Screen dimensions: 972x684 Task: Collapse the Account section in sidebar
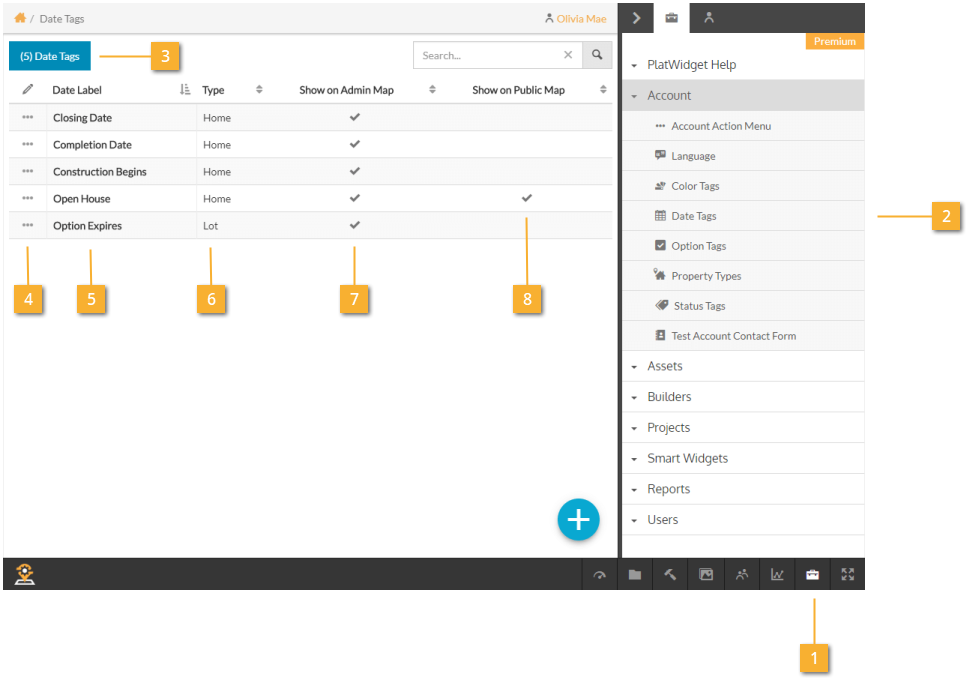point(669,96)
